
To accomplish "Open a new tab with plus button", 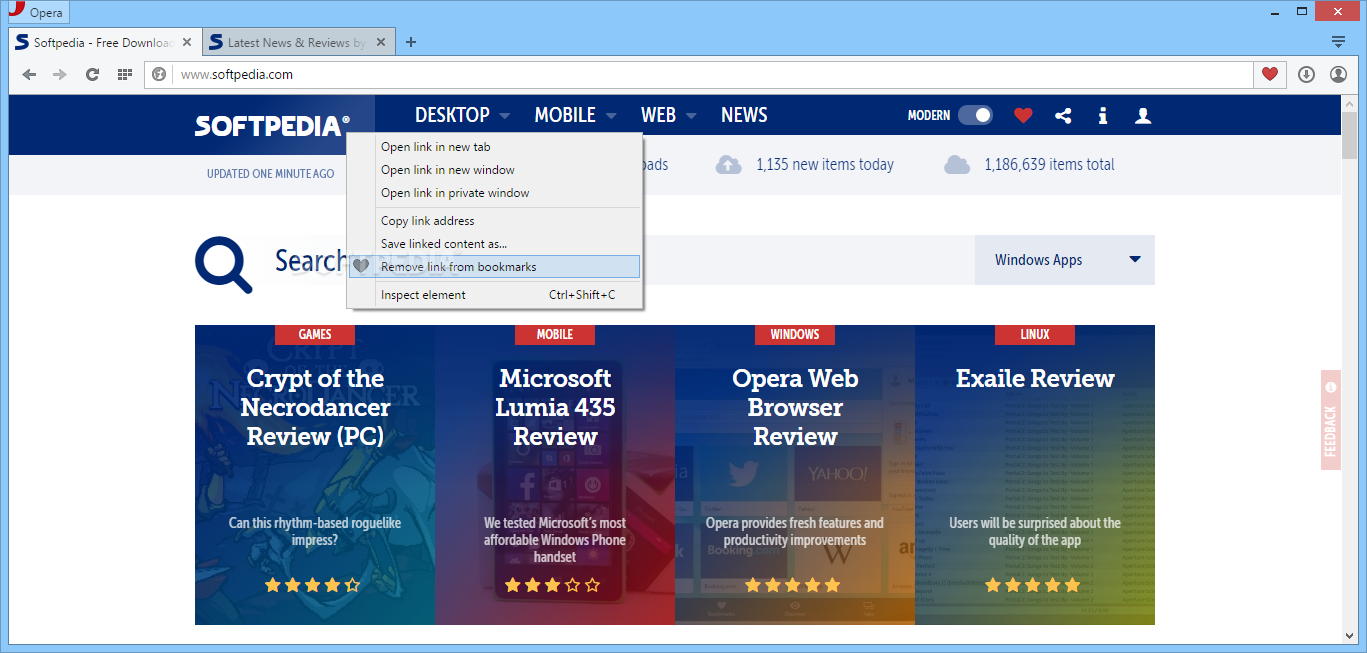I will [x=411, y=42].
